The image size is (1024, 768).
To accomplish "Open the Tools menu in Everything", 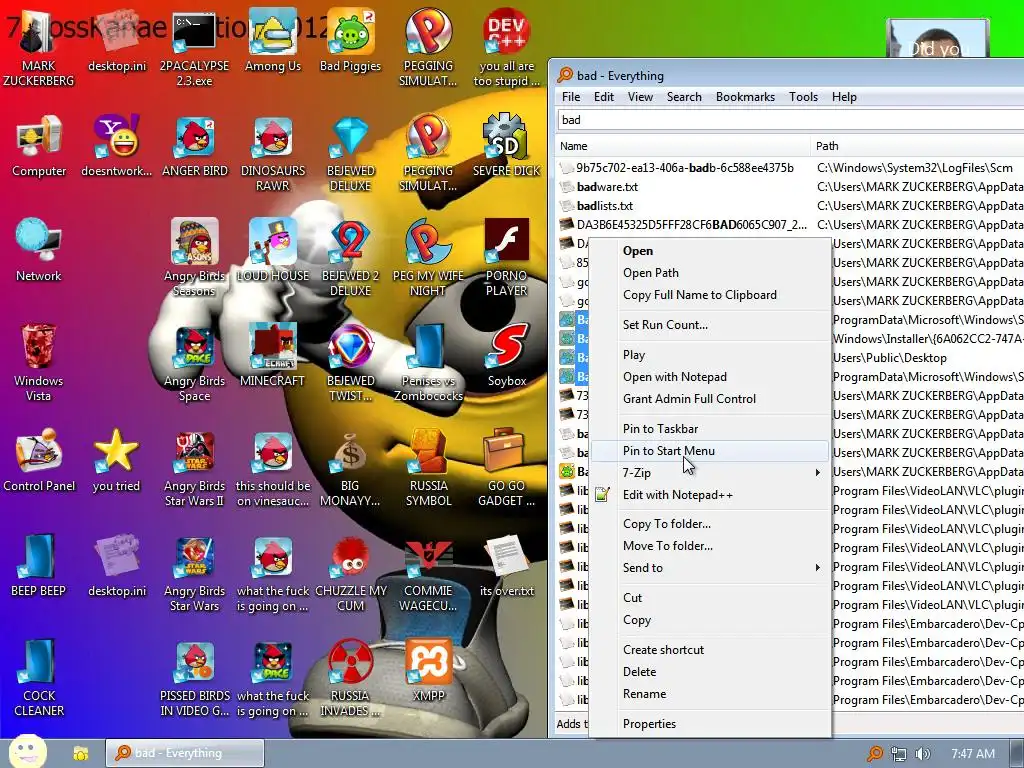I will [803, 97].
